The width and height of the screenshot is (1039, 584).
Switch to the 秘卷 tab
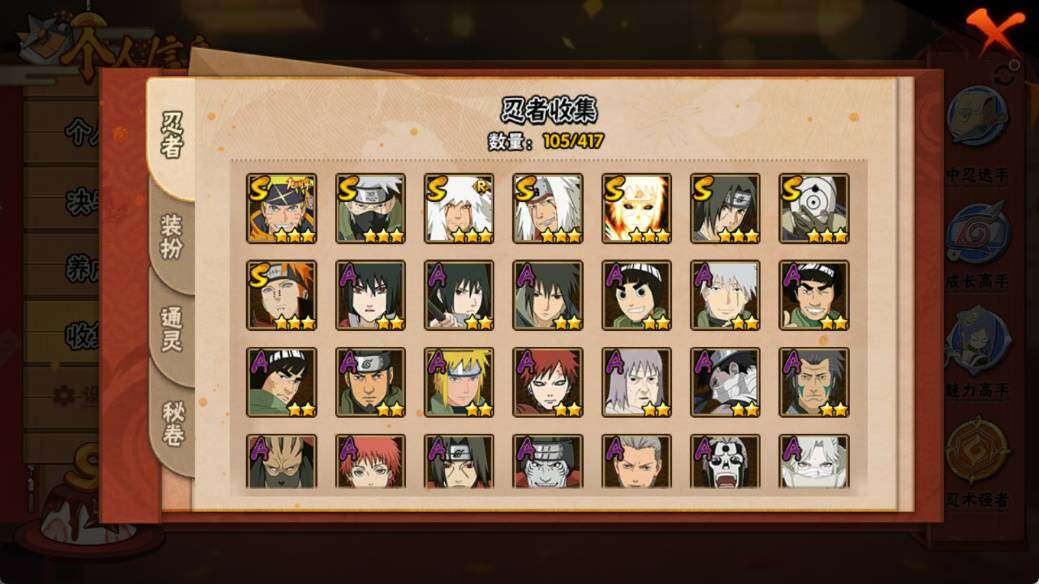click(172, 423)
